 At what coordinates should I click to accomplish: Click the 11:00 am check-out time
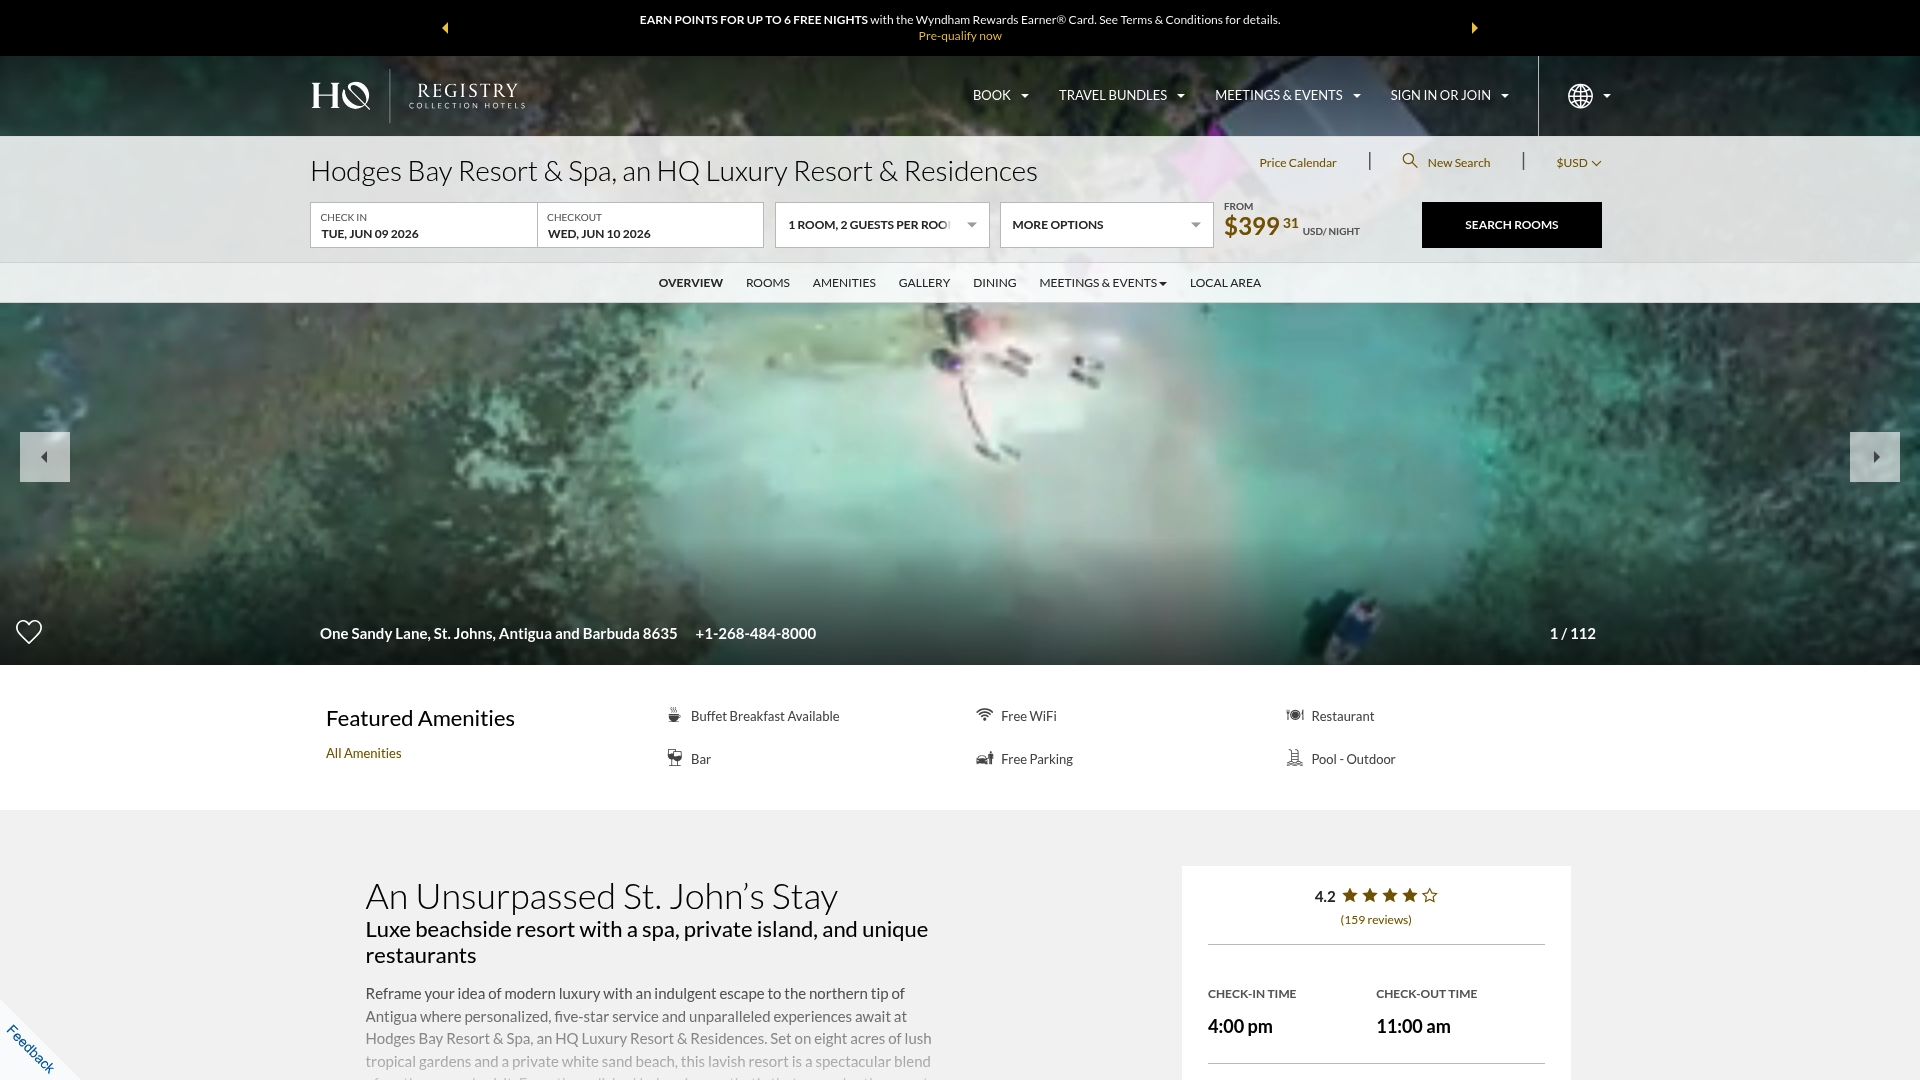[1413, 1027]
